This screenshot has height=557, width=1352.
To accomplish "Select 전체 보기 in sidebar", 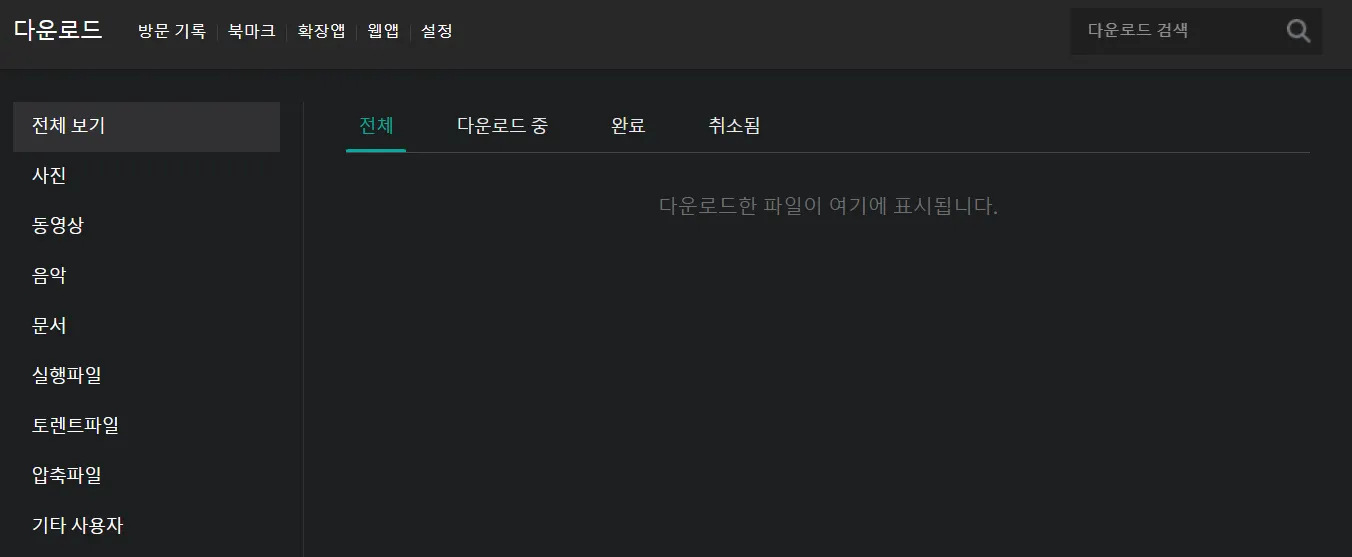I will (146, 126).
